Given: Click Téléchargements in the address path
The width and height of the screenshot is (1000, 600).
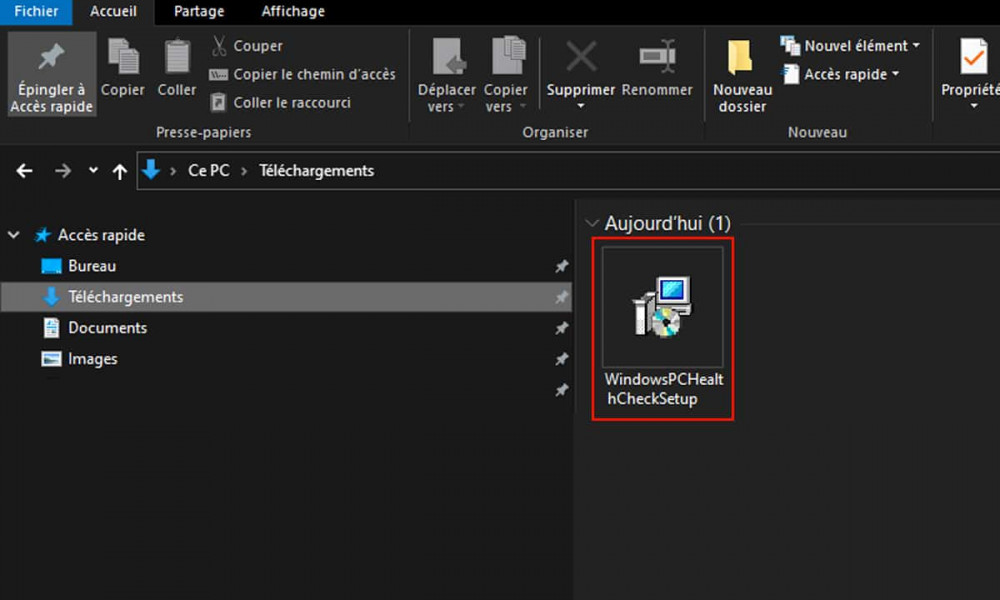Looking at the screenshot, I should (316, 171).
